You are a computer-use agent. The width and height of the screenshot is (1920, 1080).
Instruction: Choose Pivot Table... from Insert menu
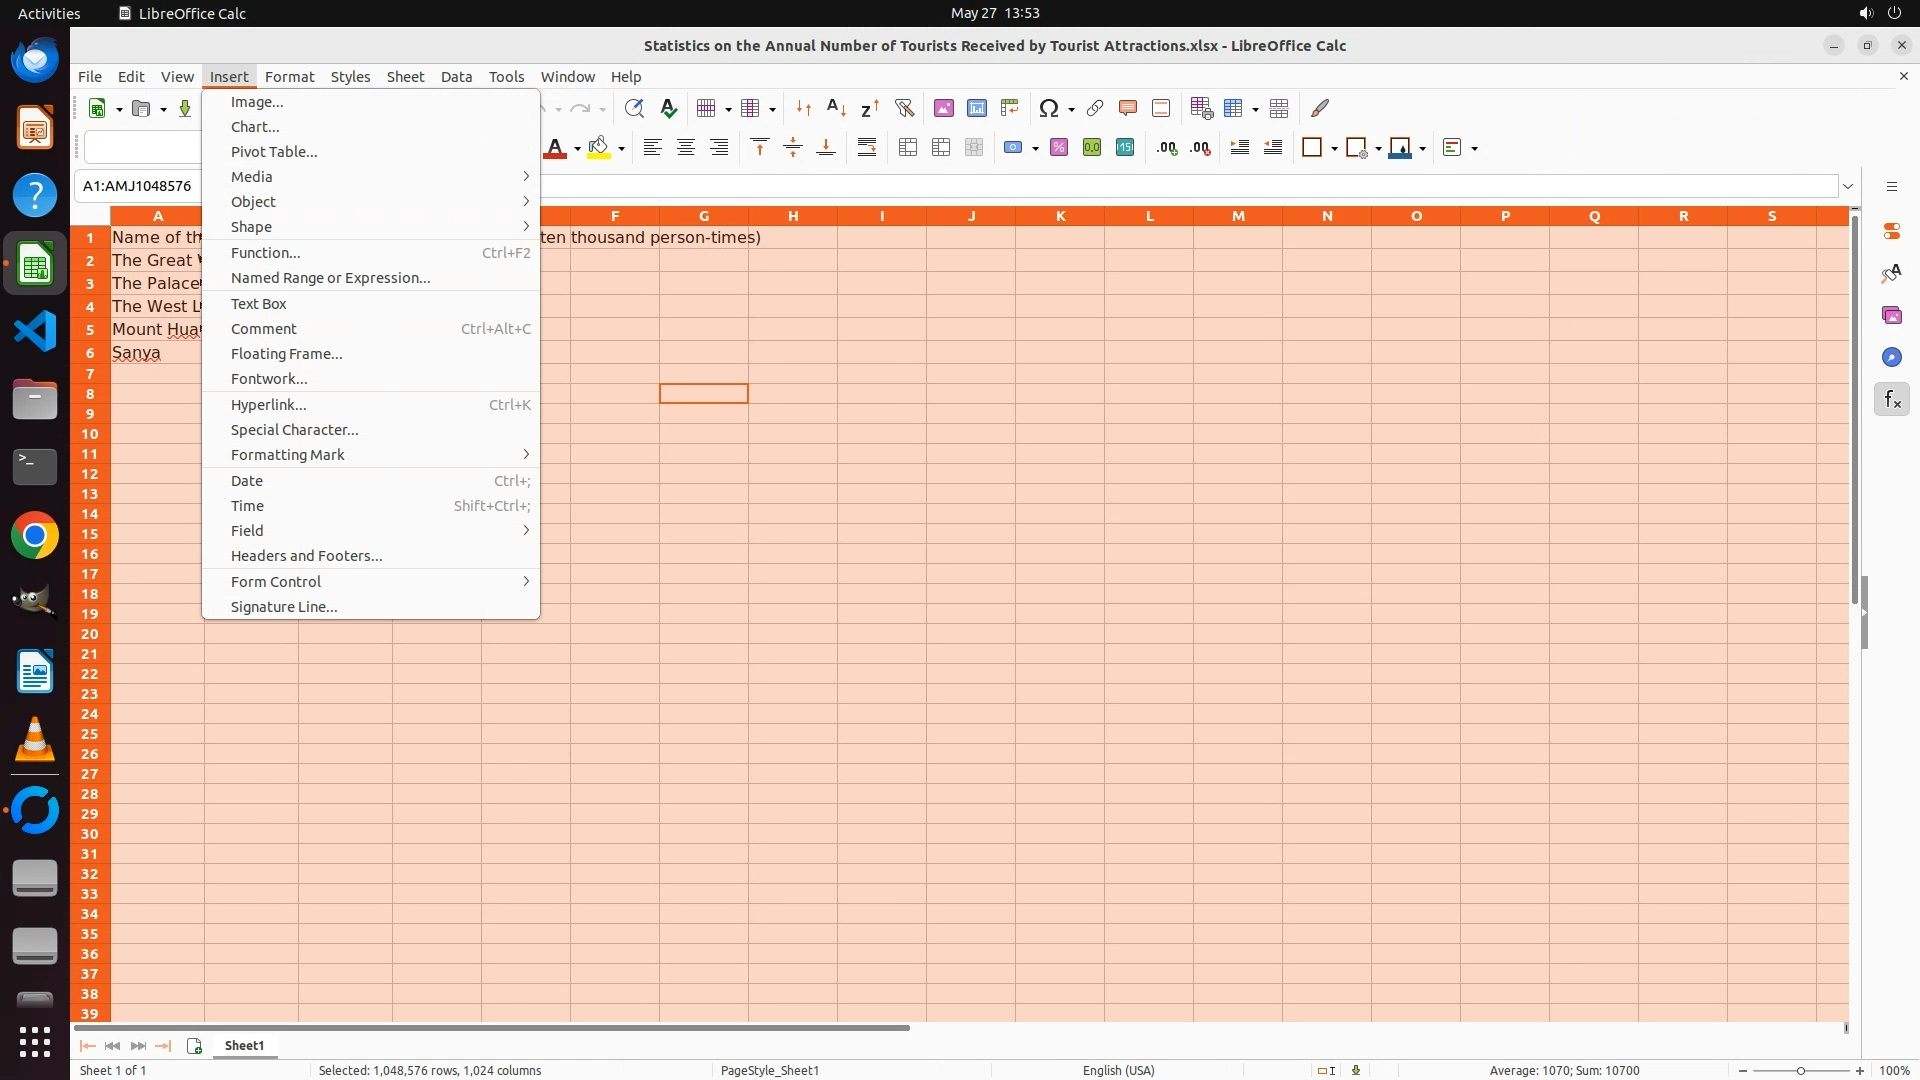(x=274, y=152)
